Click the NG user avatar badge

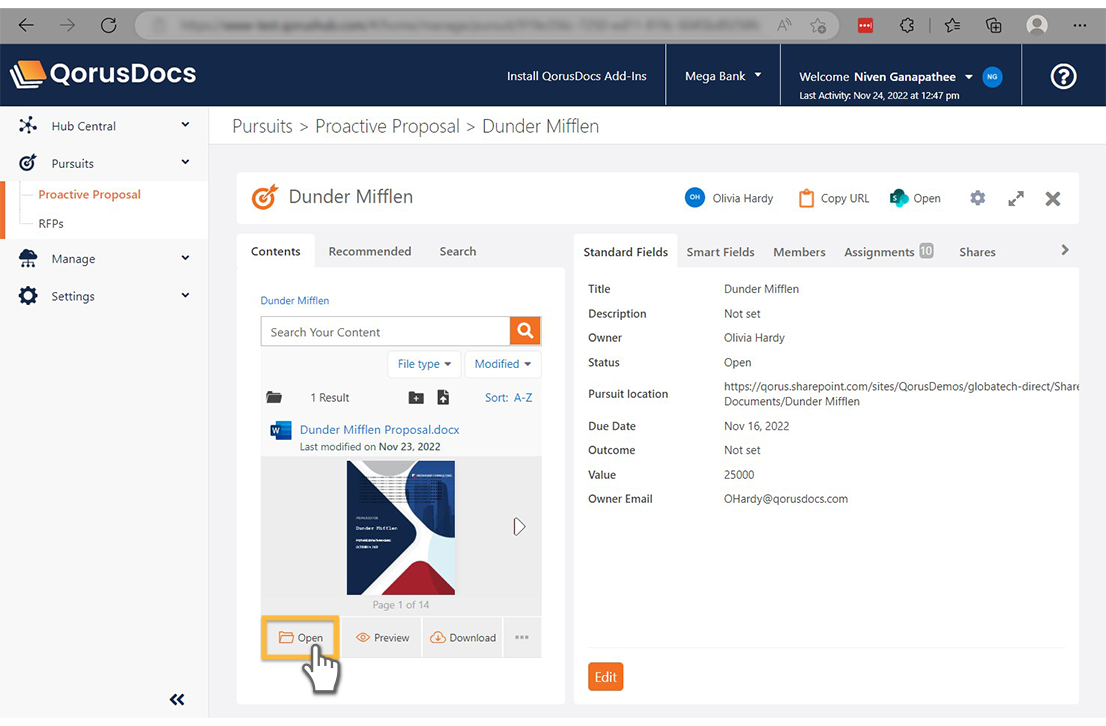tap(992, 76)
